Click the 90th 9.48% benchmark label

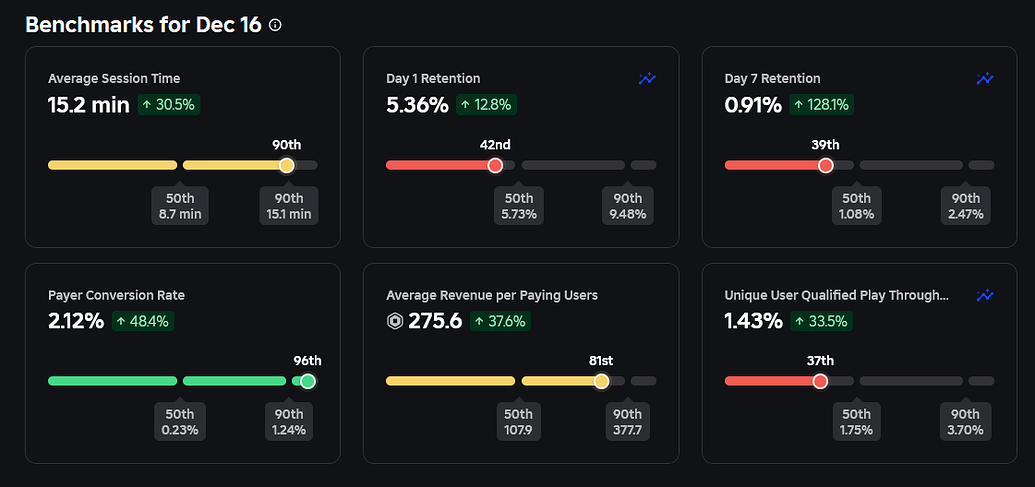click(x=628, y=206)
